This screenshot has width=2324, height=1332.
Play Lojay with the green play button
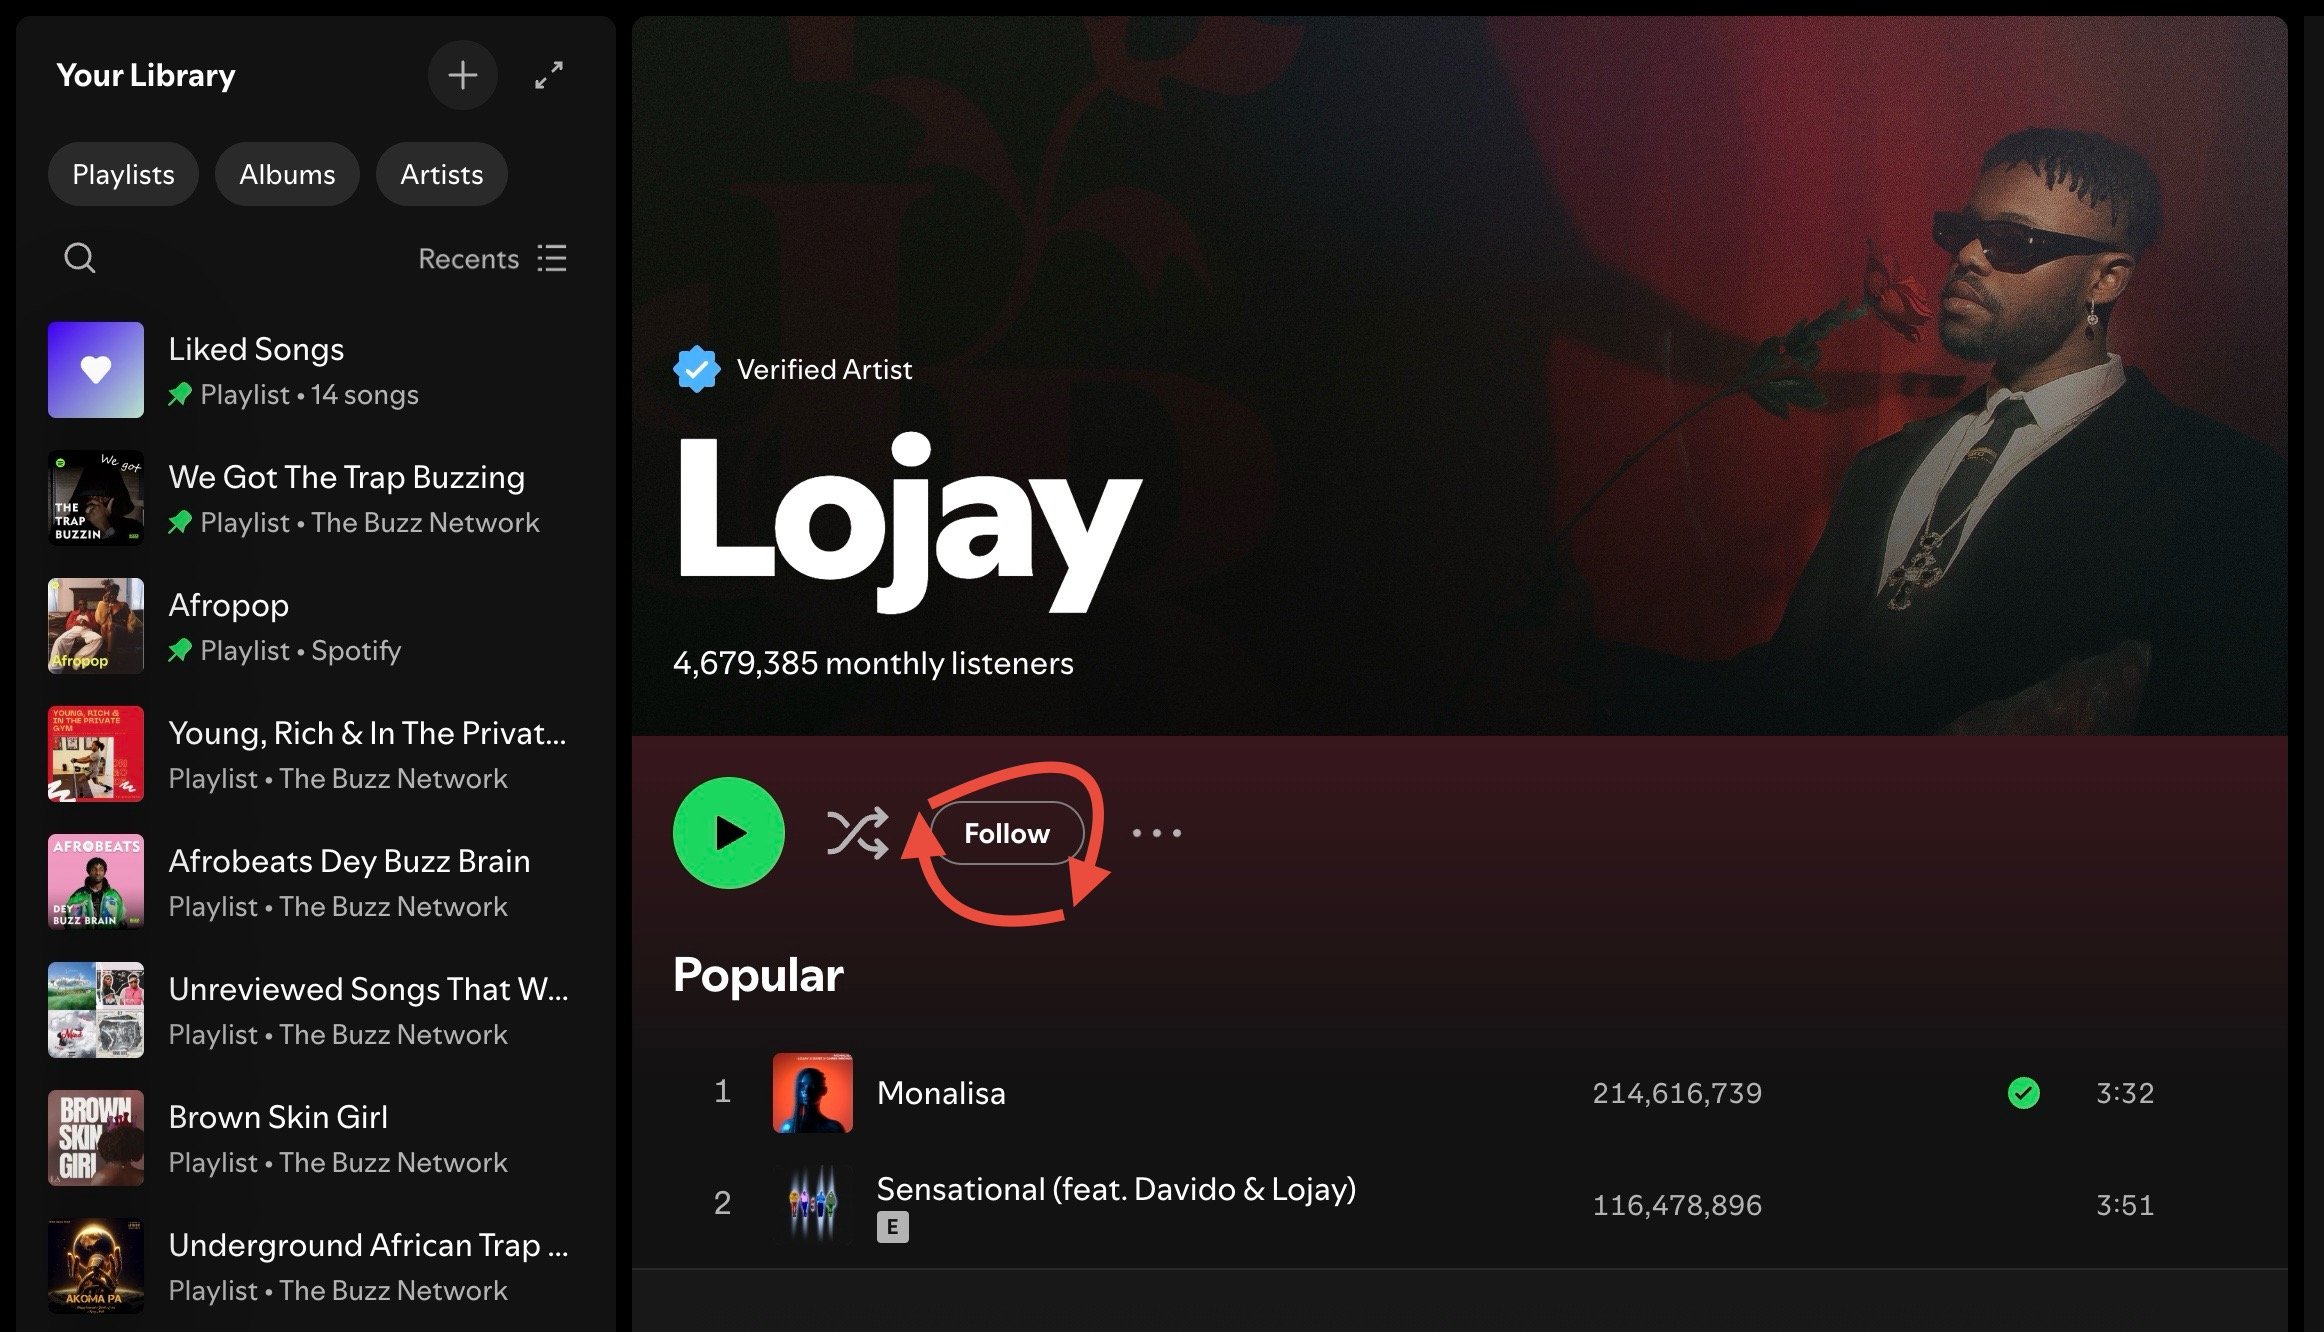729,833
